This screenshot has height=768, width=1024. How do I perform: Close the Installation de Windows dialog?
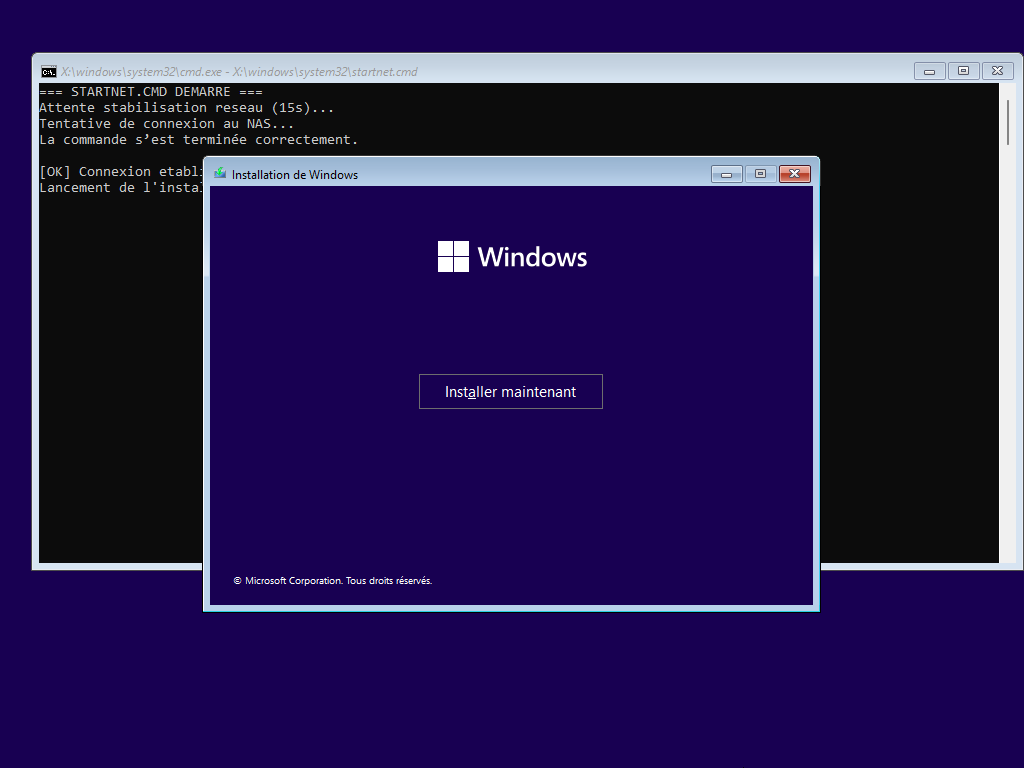794,174
